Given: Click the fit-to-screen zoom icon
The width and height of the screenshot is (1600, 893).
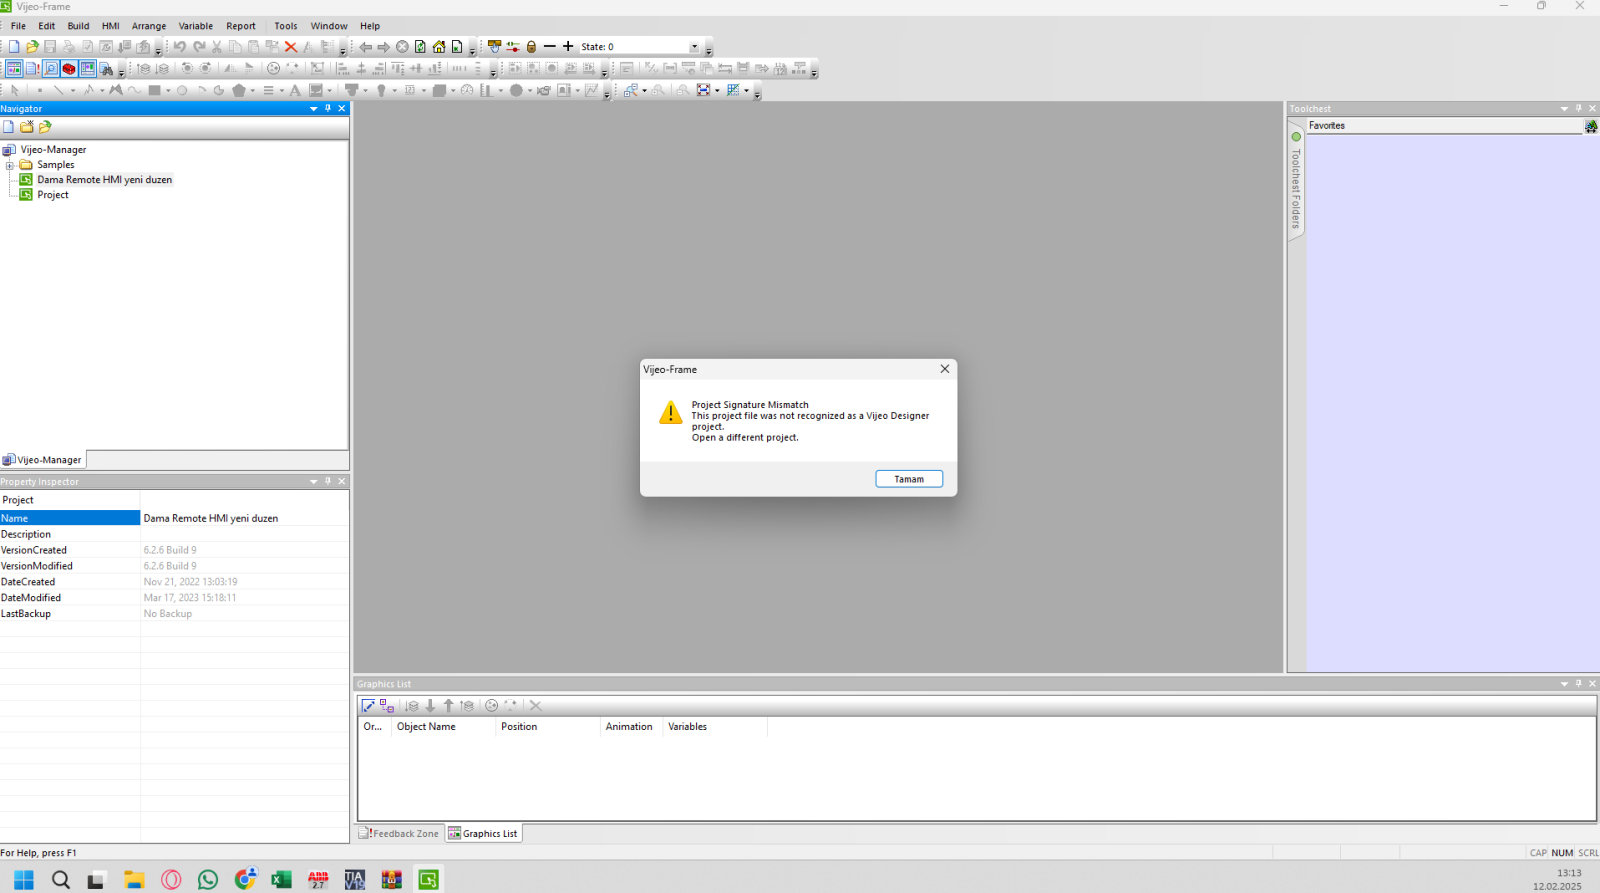Looking at the screenshot, I should coord(704,91).
